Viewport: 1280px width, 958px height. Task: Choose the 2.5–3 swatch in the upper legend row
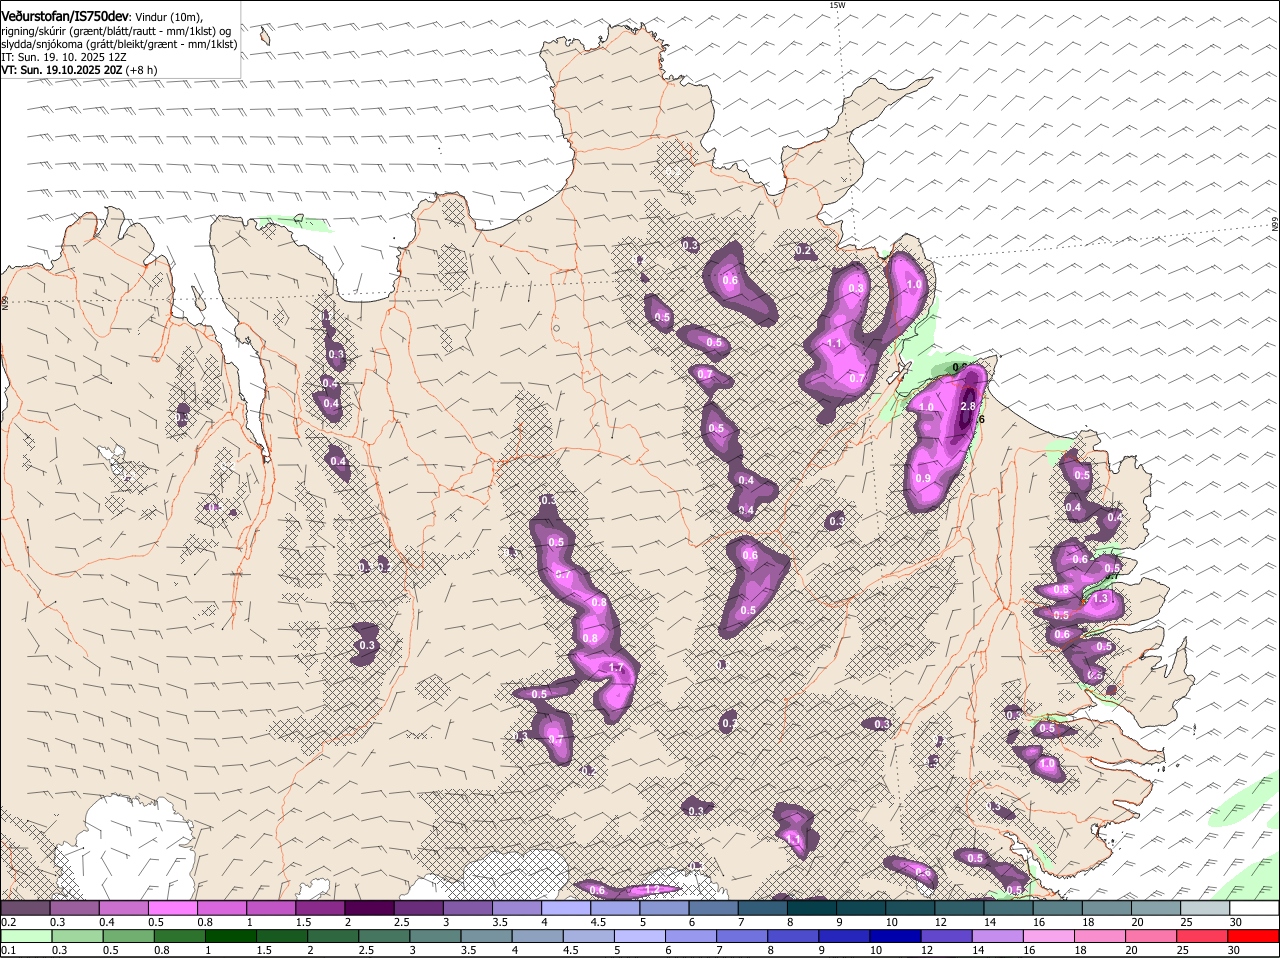(418, 908)
